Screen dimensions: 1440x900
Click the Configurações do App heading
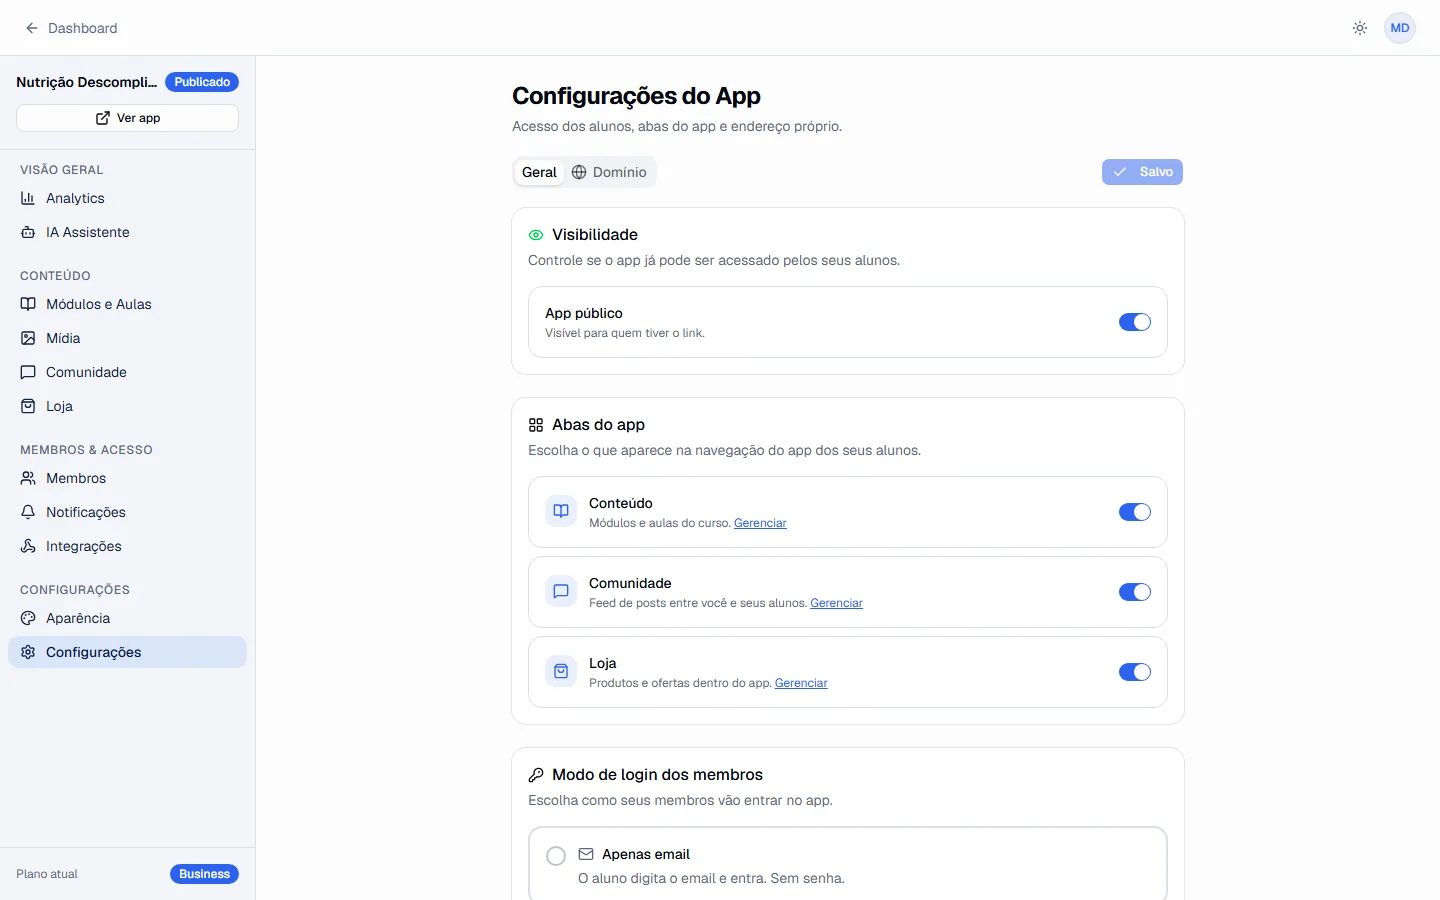click(636, 96)
